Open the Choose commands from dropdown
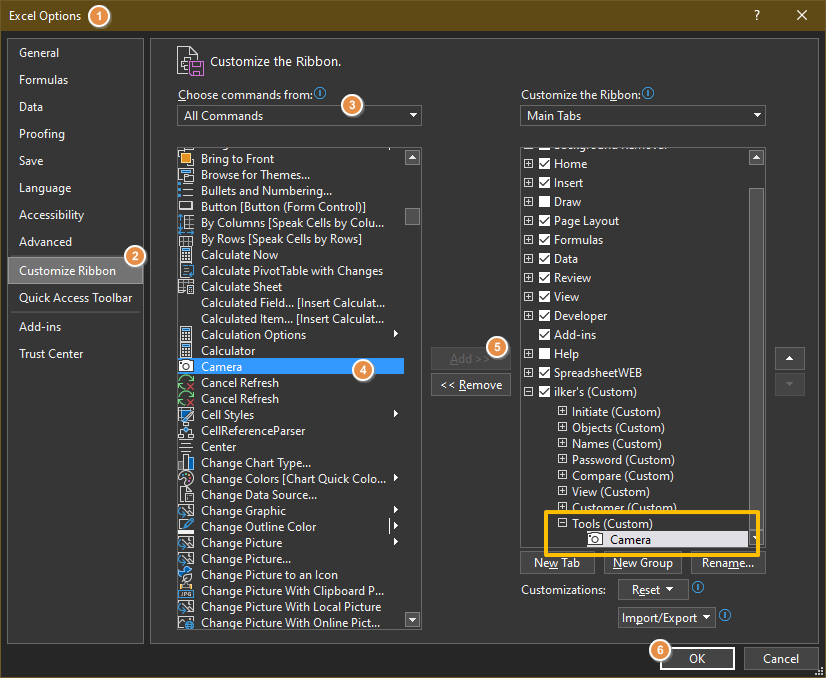 click(x=299, y=115)
